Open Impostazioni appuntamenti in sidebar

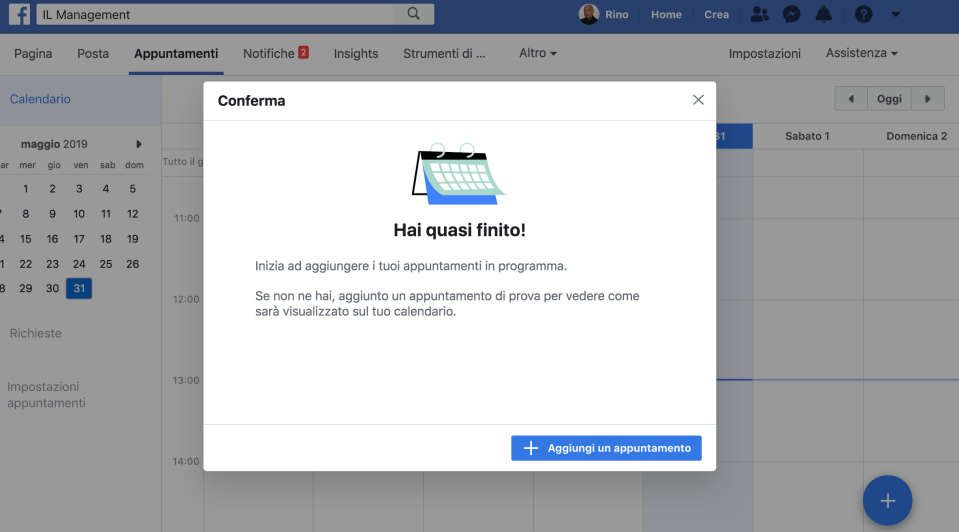[x=46, y=395]
